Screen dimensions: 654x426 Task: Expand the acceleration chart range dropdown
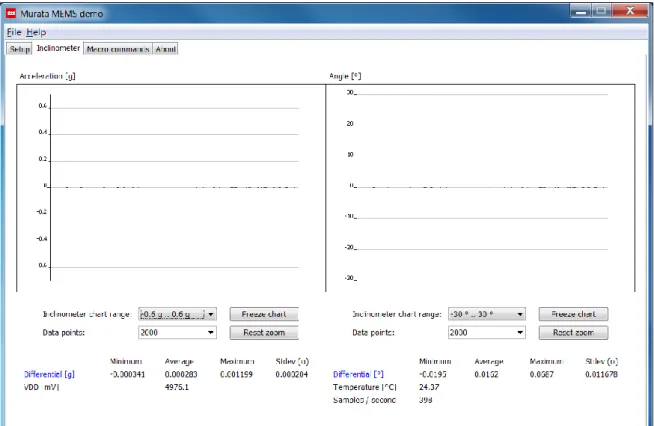tap(177, 314)
